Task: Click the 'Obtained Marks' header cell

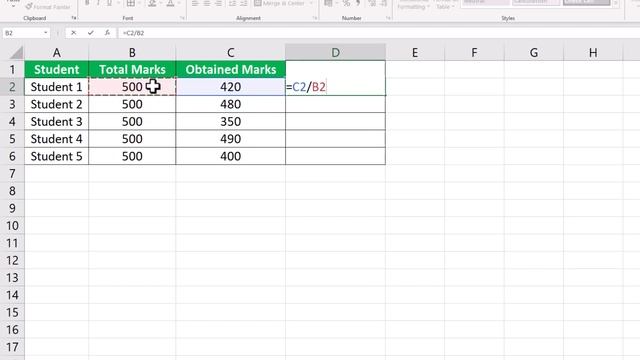Action: [231, 69]
